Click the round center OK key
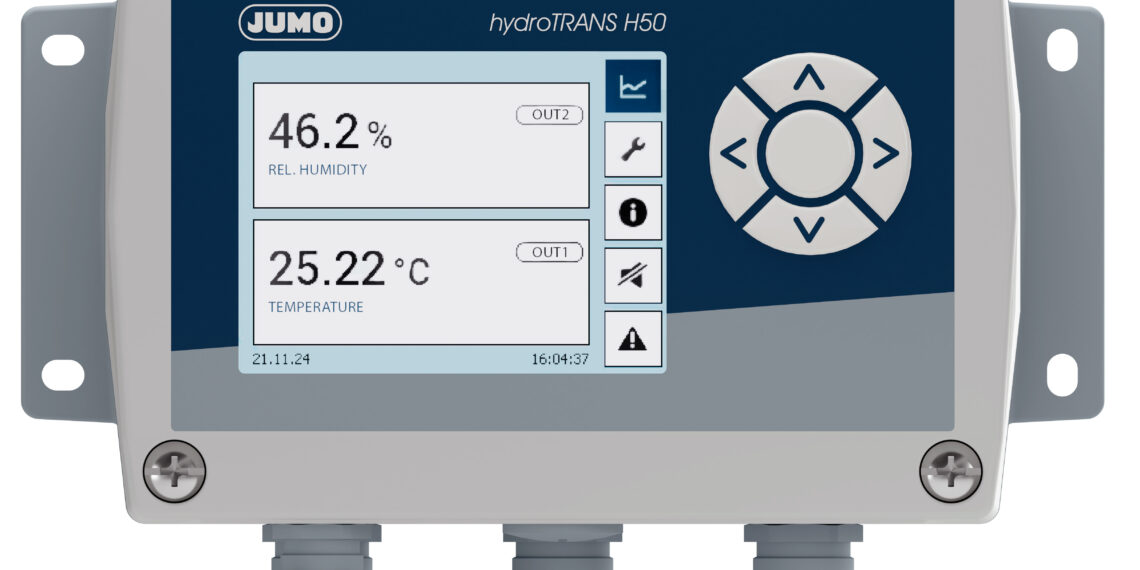The width and height of the screenshot is (1140, 570). point(810,153)
